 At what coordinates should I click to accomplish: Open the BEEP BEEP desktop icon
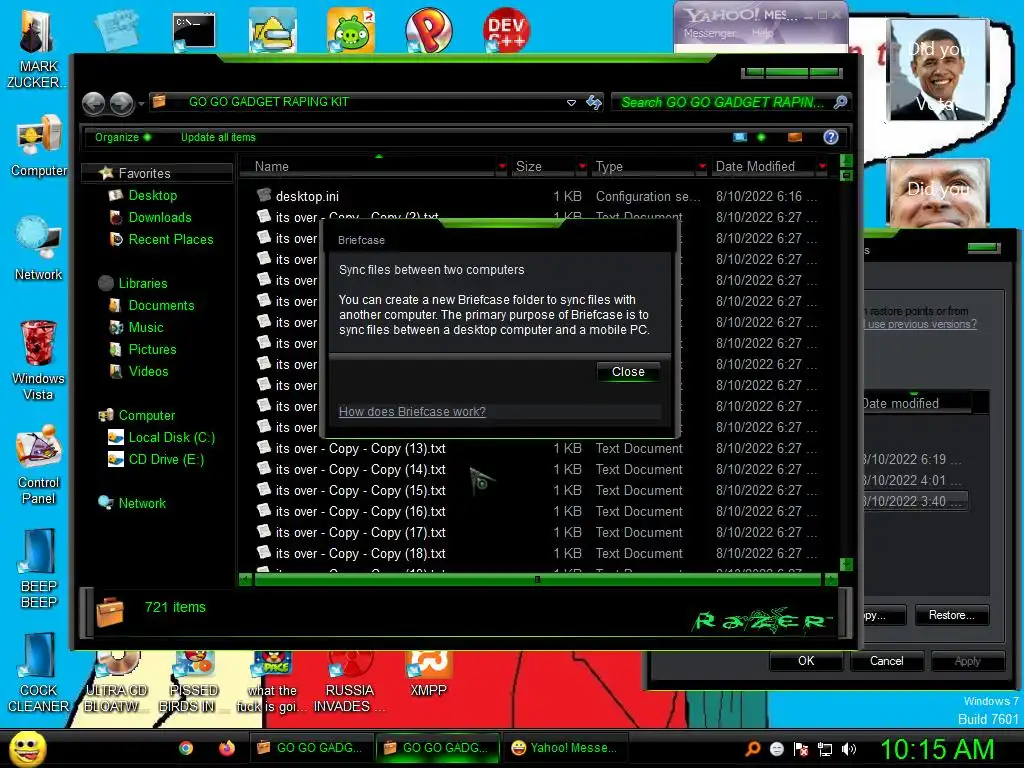[39, 569]
